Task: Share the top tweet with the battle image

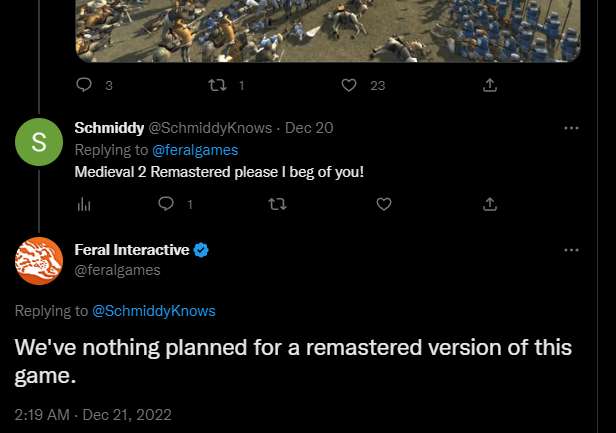Action: pos(490,86)
